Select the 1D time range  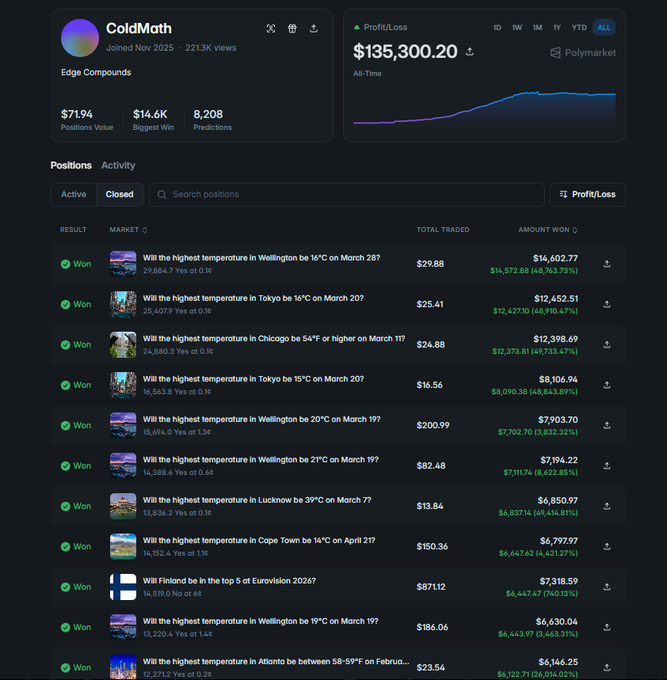pos(497,27)
